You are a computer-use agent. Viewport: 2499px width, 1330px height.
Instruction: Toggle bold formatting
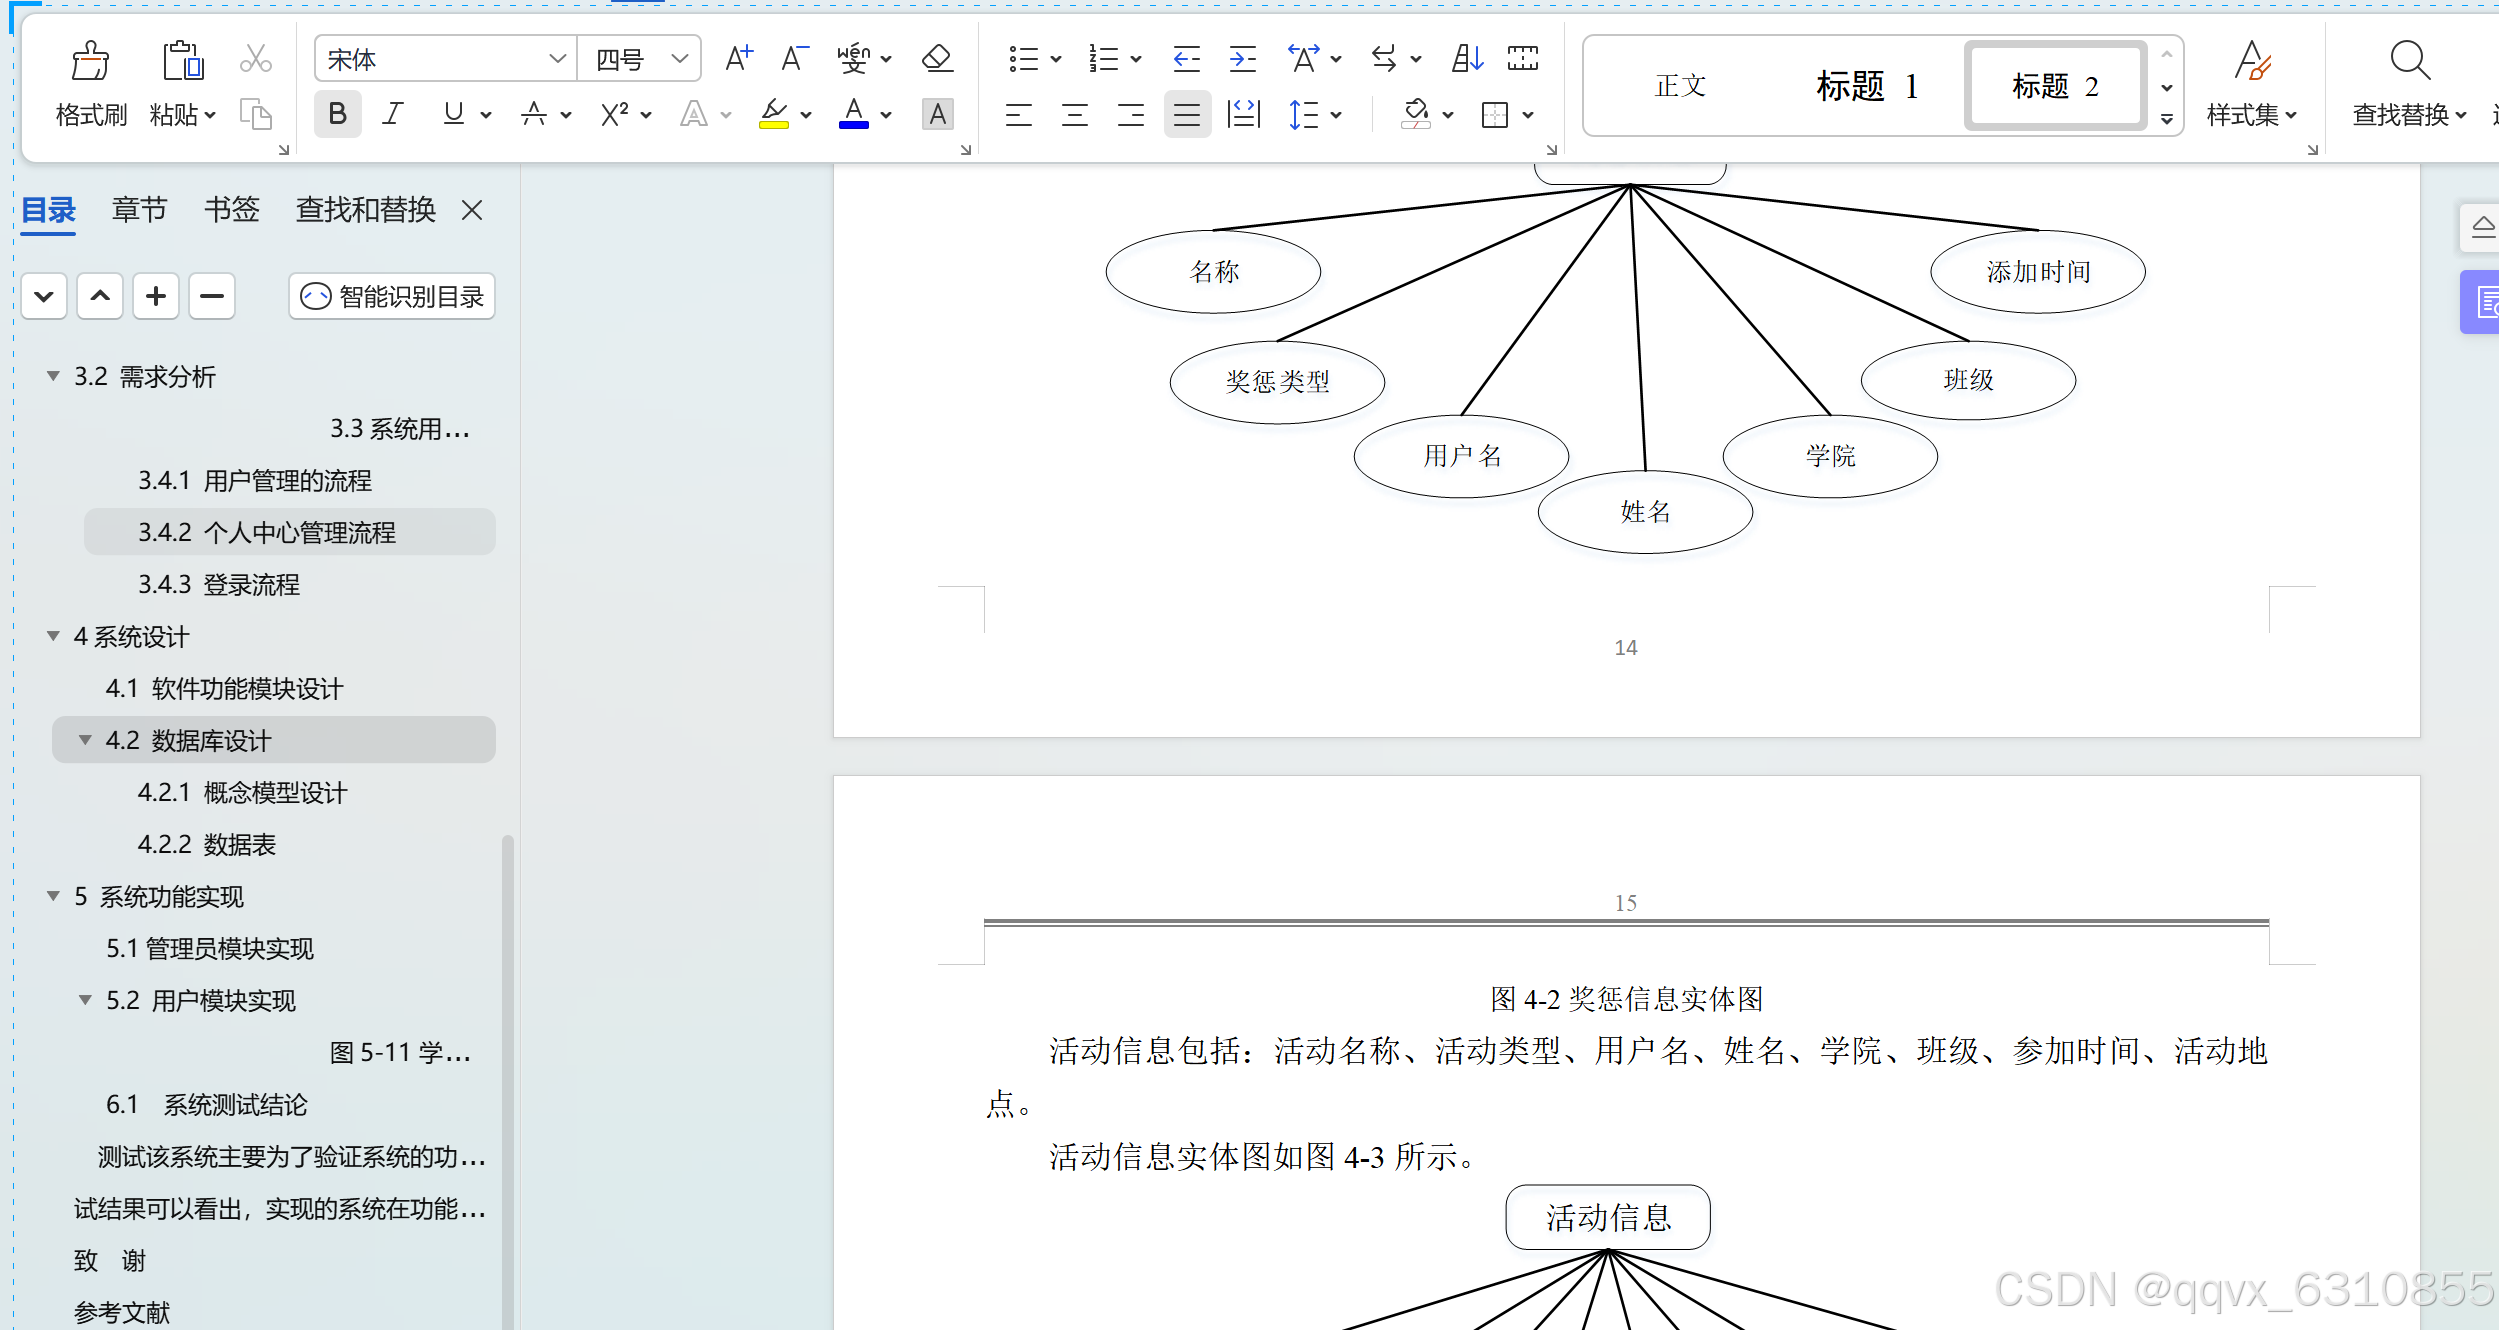coord(338,115)
